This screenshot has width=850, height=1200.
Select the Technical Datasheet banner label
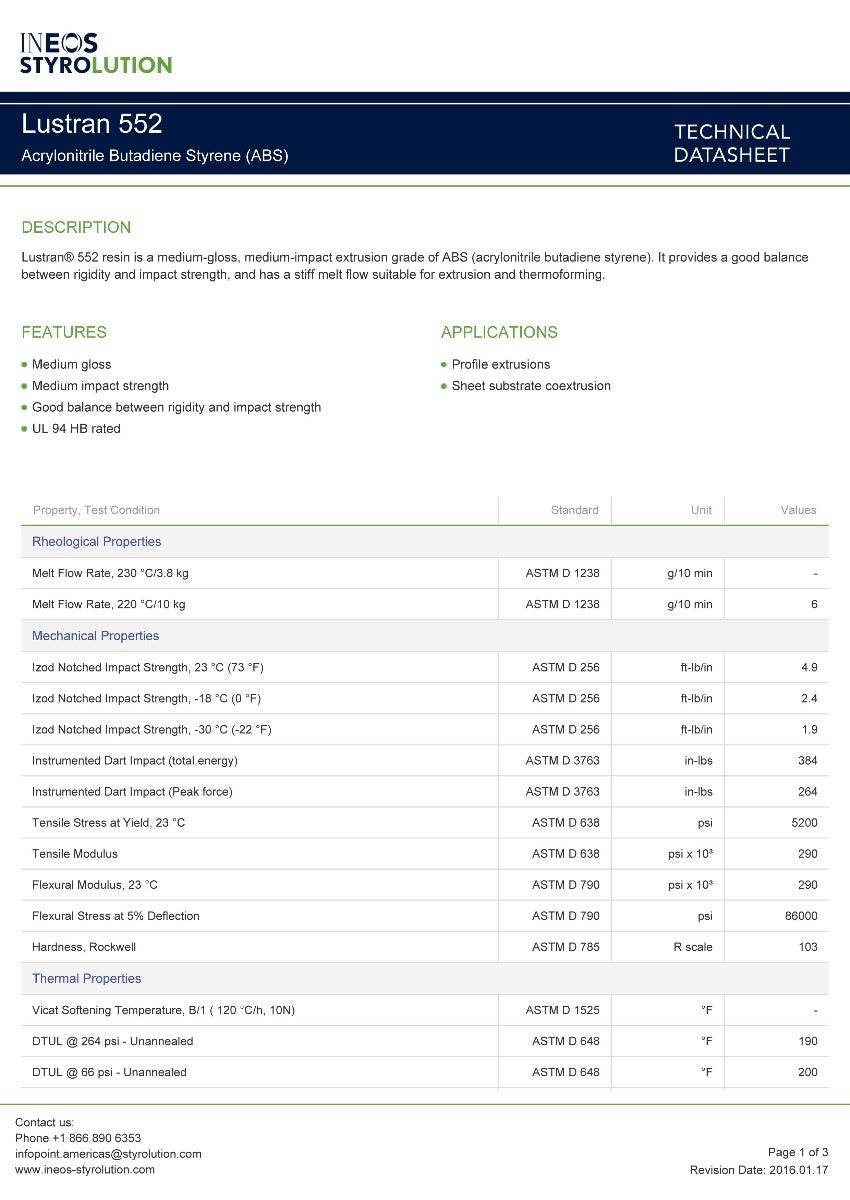(x=731, y=143)
